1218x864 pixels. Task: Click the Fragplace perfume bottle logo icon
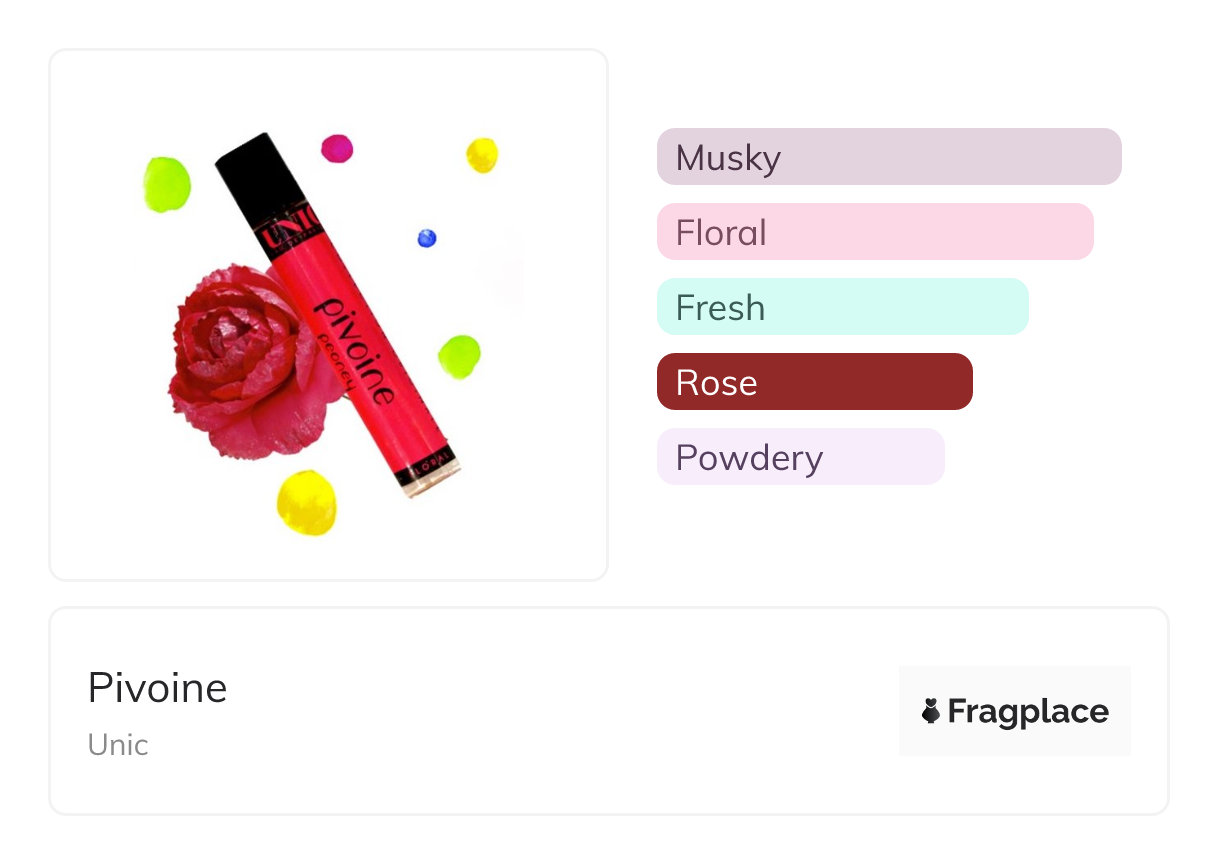click(931, 711)
